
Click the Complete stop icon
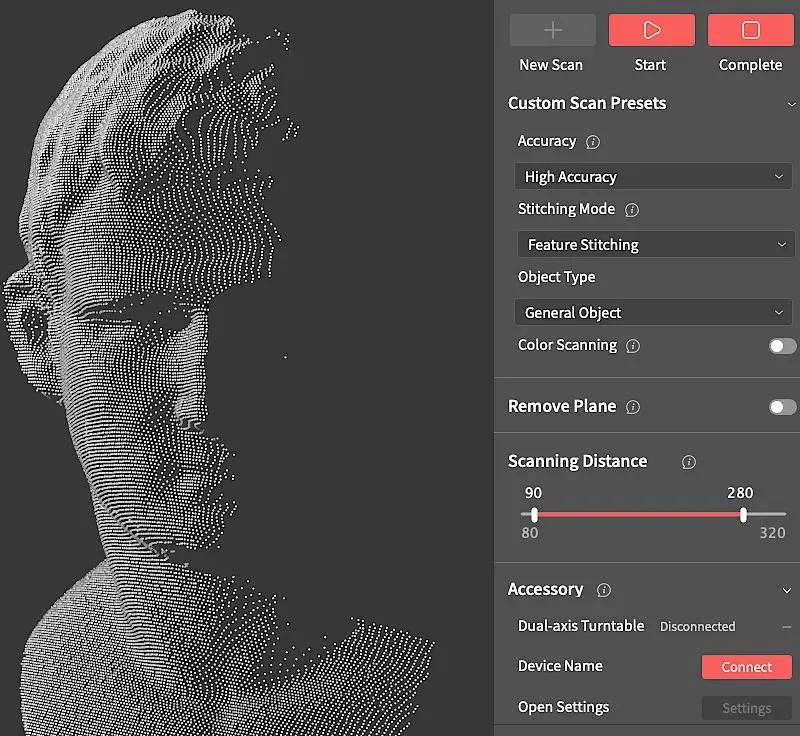click(750, 30)
